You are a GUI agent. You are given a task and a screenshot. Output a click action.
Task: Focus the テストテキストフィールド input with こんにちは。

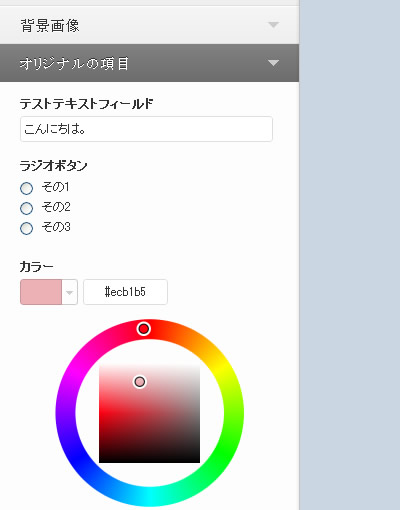point(146,129)
